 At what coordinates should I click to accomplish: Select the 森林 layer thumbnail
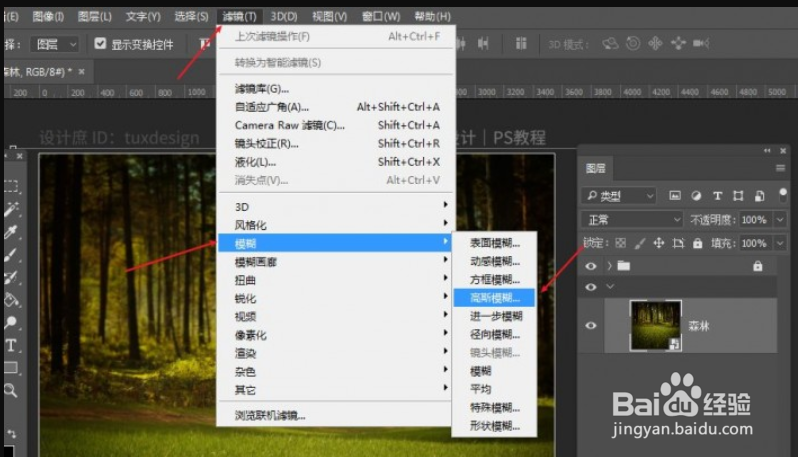tap(656, 326)
